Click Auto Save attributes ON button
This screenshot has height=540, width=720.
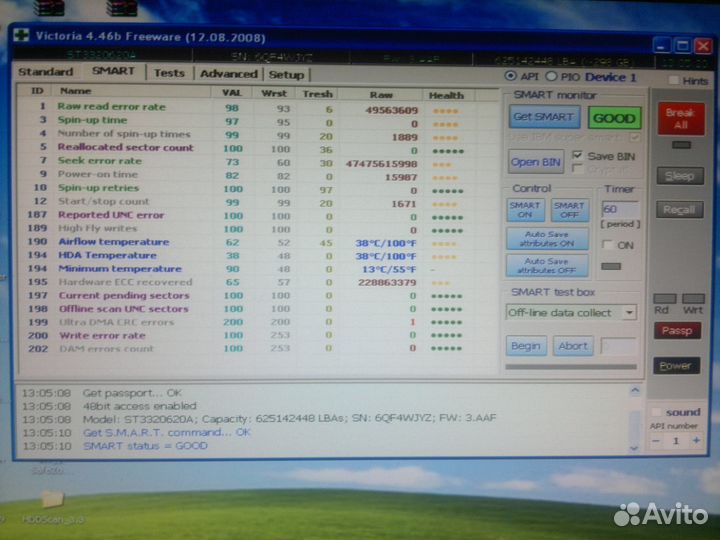point(547,239)
